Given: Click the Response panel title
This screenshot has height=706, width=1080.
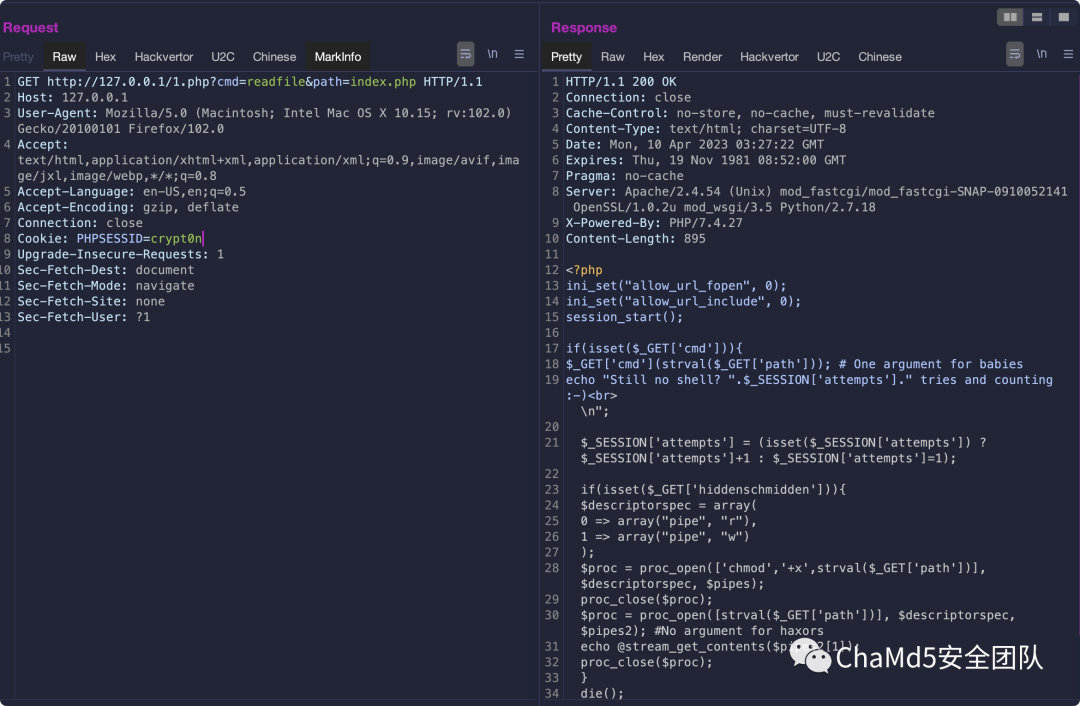Looking at the screenshot, I should point(583,28).
